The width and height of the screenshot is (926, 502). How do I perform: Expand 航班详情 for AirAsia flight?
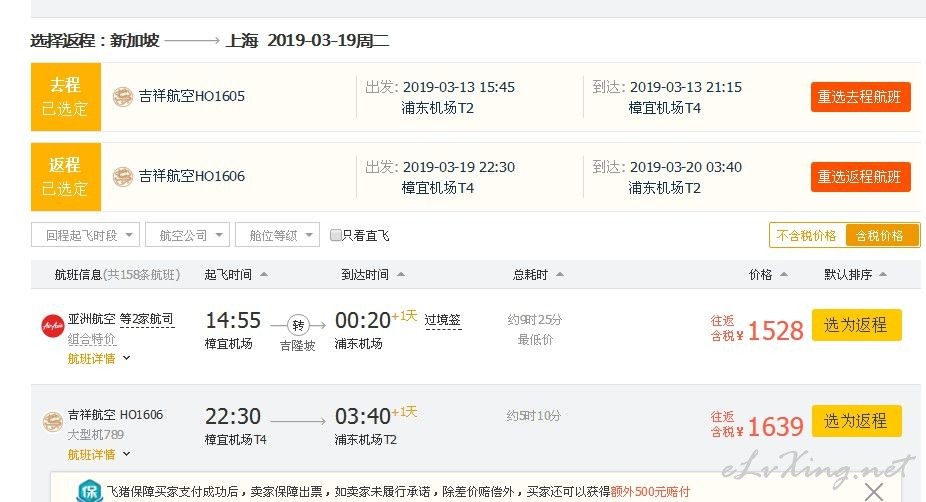pyautogui.click(x=99, y=358)
